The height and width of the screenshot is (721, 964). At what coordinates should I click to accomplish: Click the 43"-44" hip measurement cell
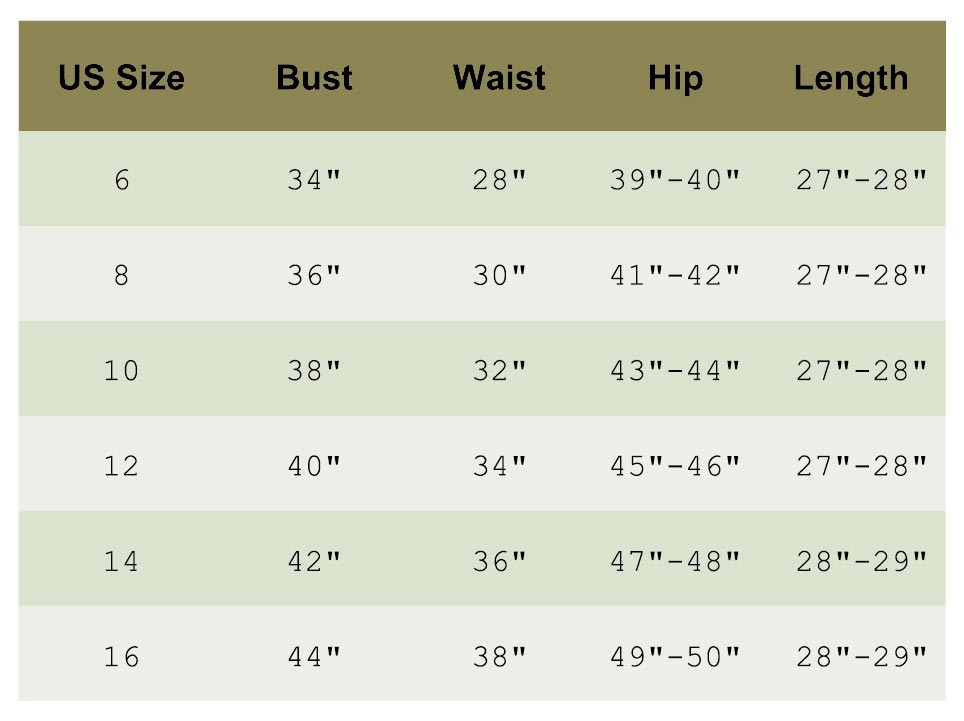click(x=675, y=371)
